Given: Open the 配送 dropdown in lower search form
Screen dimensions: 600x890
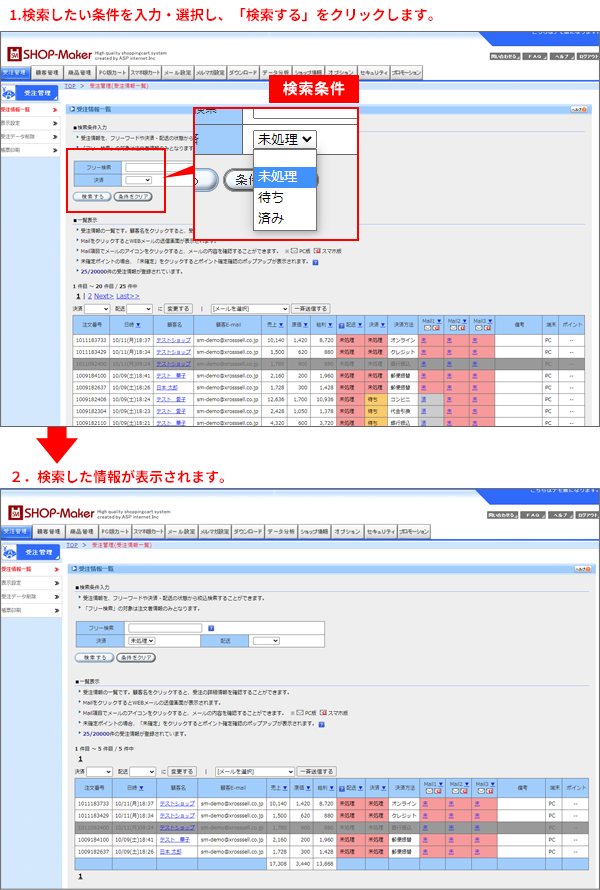Looking at the screenshot, I should pyautogui.click(x=266, y=640).
